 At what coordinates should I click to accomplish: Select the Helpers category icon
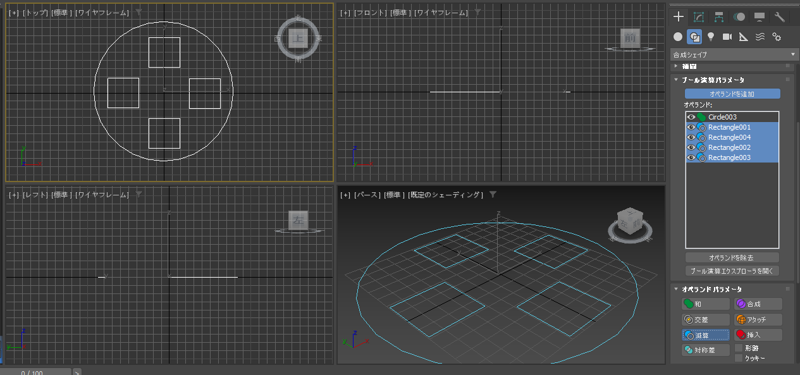pyautogui.click(x=743, y=37)
